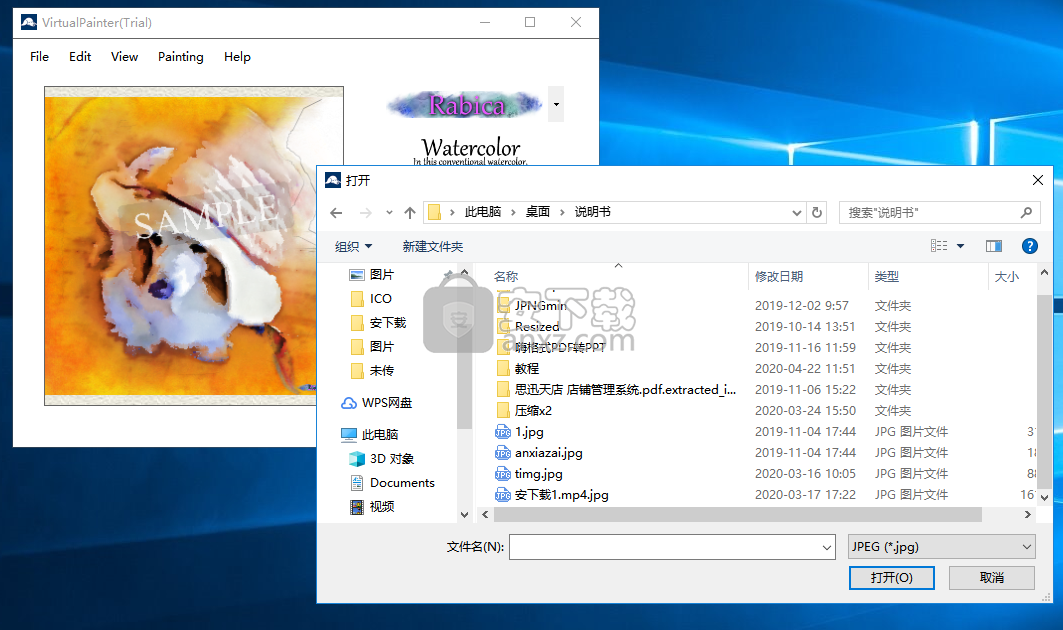Click the 打开(O) button
The height and width of the screenshot is (630, 1063).
tap(890, 578)
